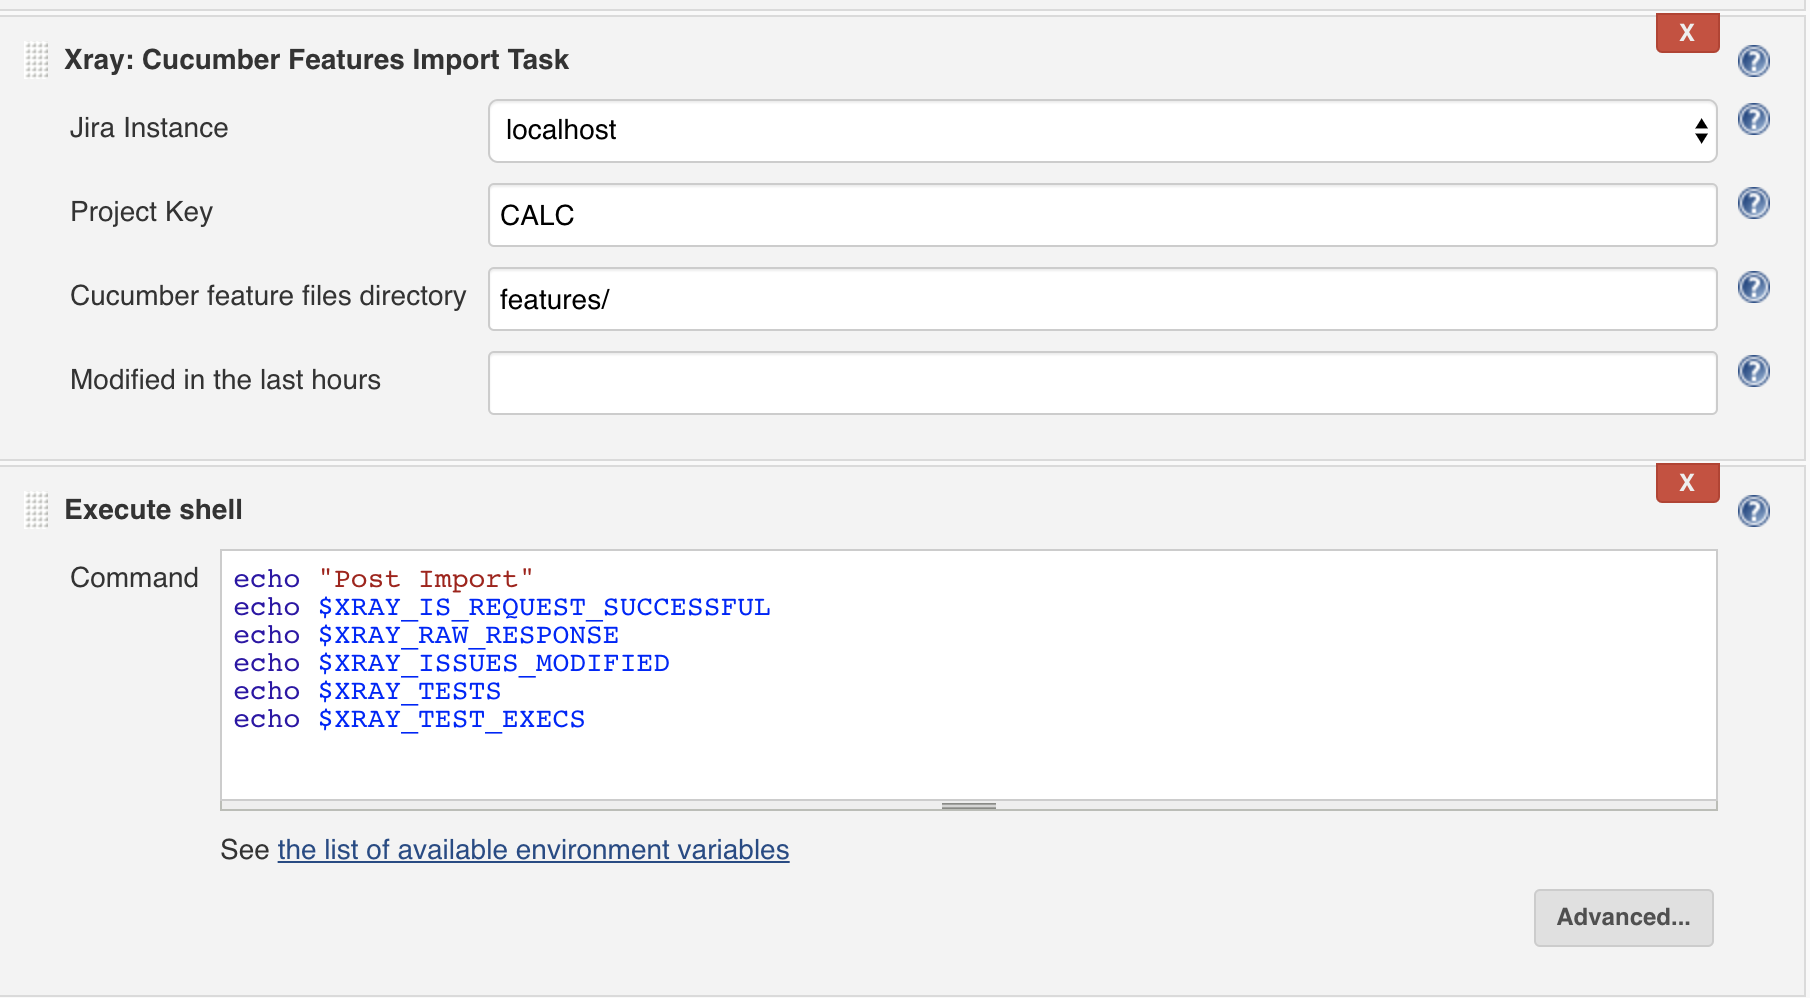The width and height of the screenshot is (1810, 998).
Task: Focus the empty Modified in the last hours field
Action: coord(1102,383)
